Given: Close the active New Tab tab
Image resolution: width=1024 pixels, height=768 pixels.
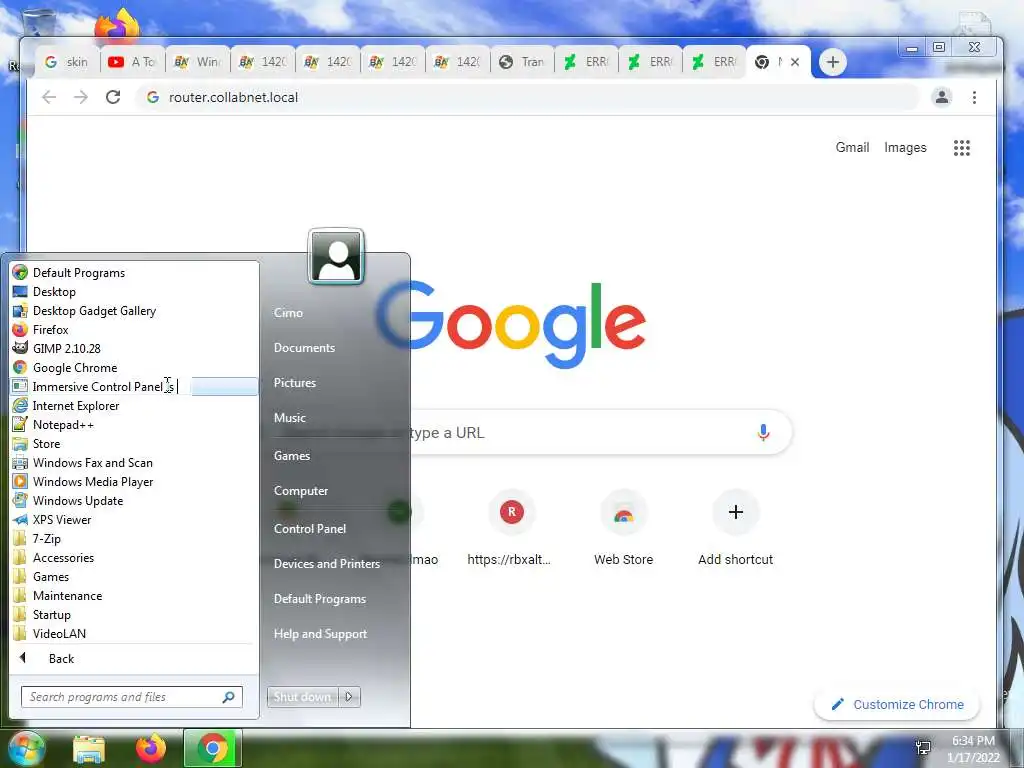Looking at the screenshot, I should [x=795, y=62].
